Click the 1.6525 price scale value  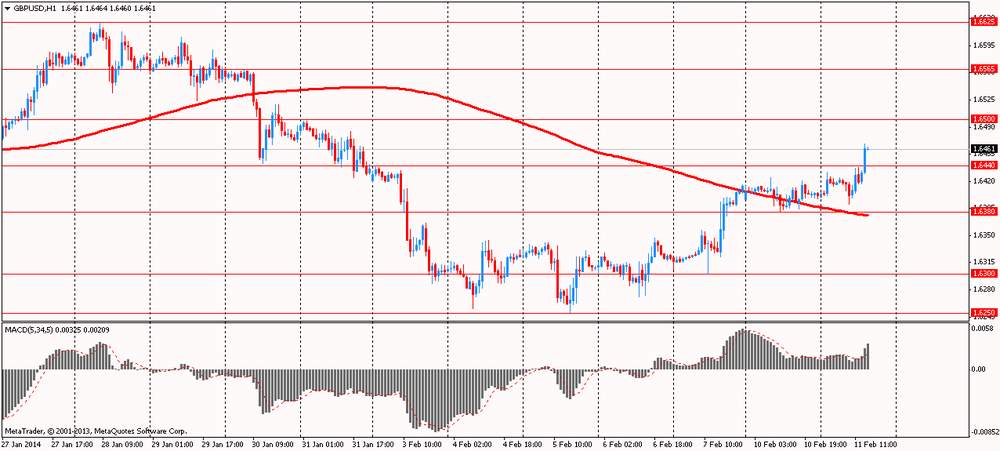tap(983, 100)
